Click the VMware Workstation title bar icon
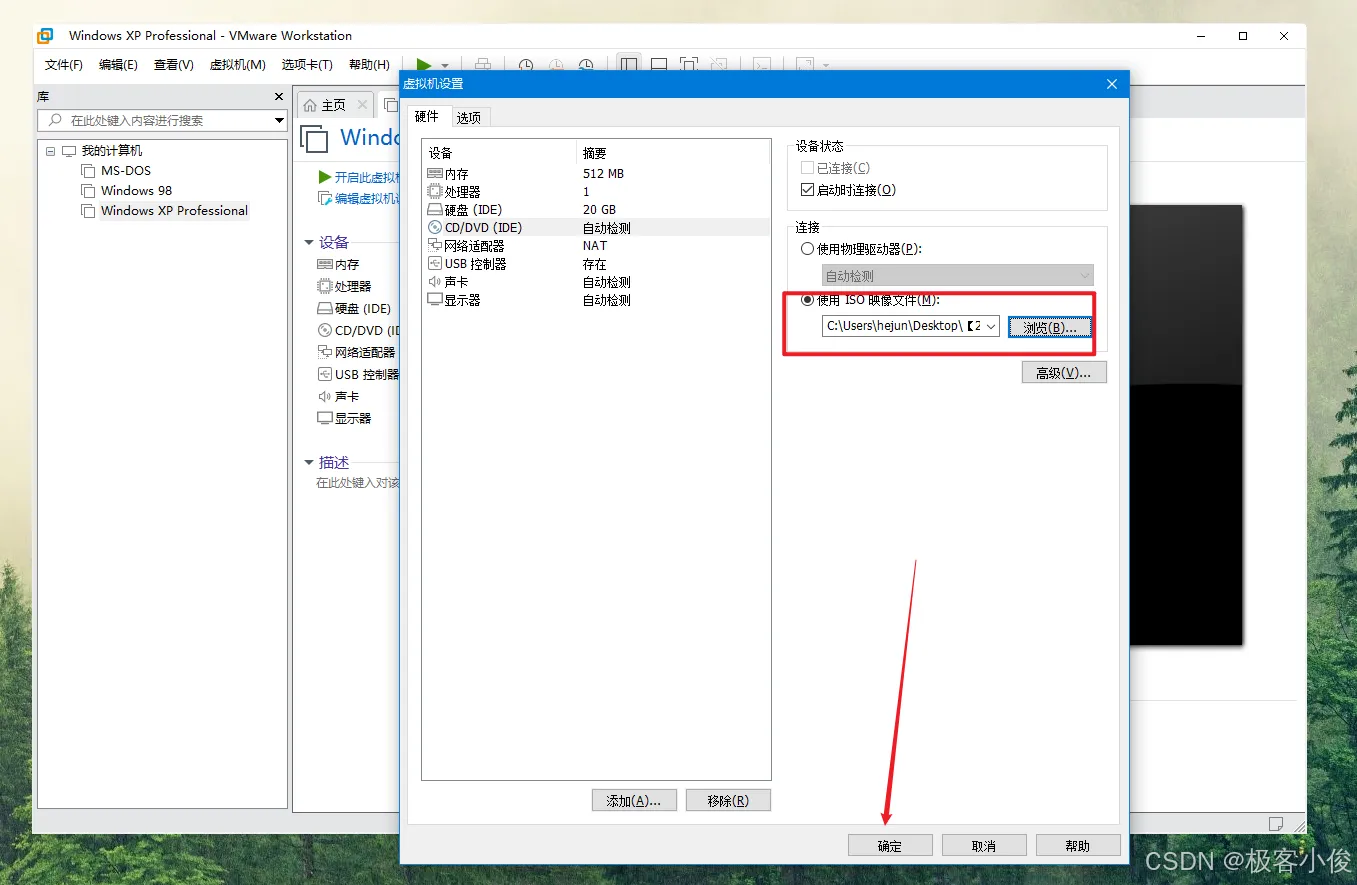 pyautogui.click(x=45, y=36)
